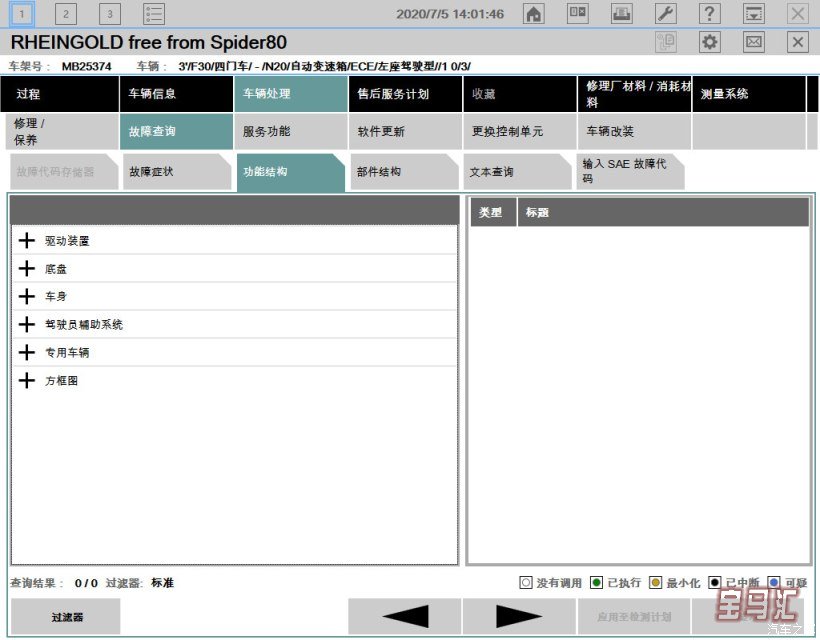Expand the 驱动装置 node
Screen dimensions: 820x640
[x=27, y=241]
